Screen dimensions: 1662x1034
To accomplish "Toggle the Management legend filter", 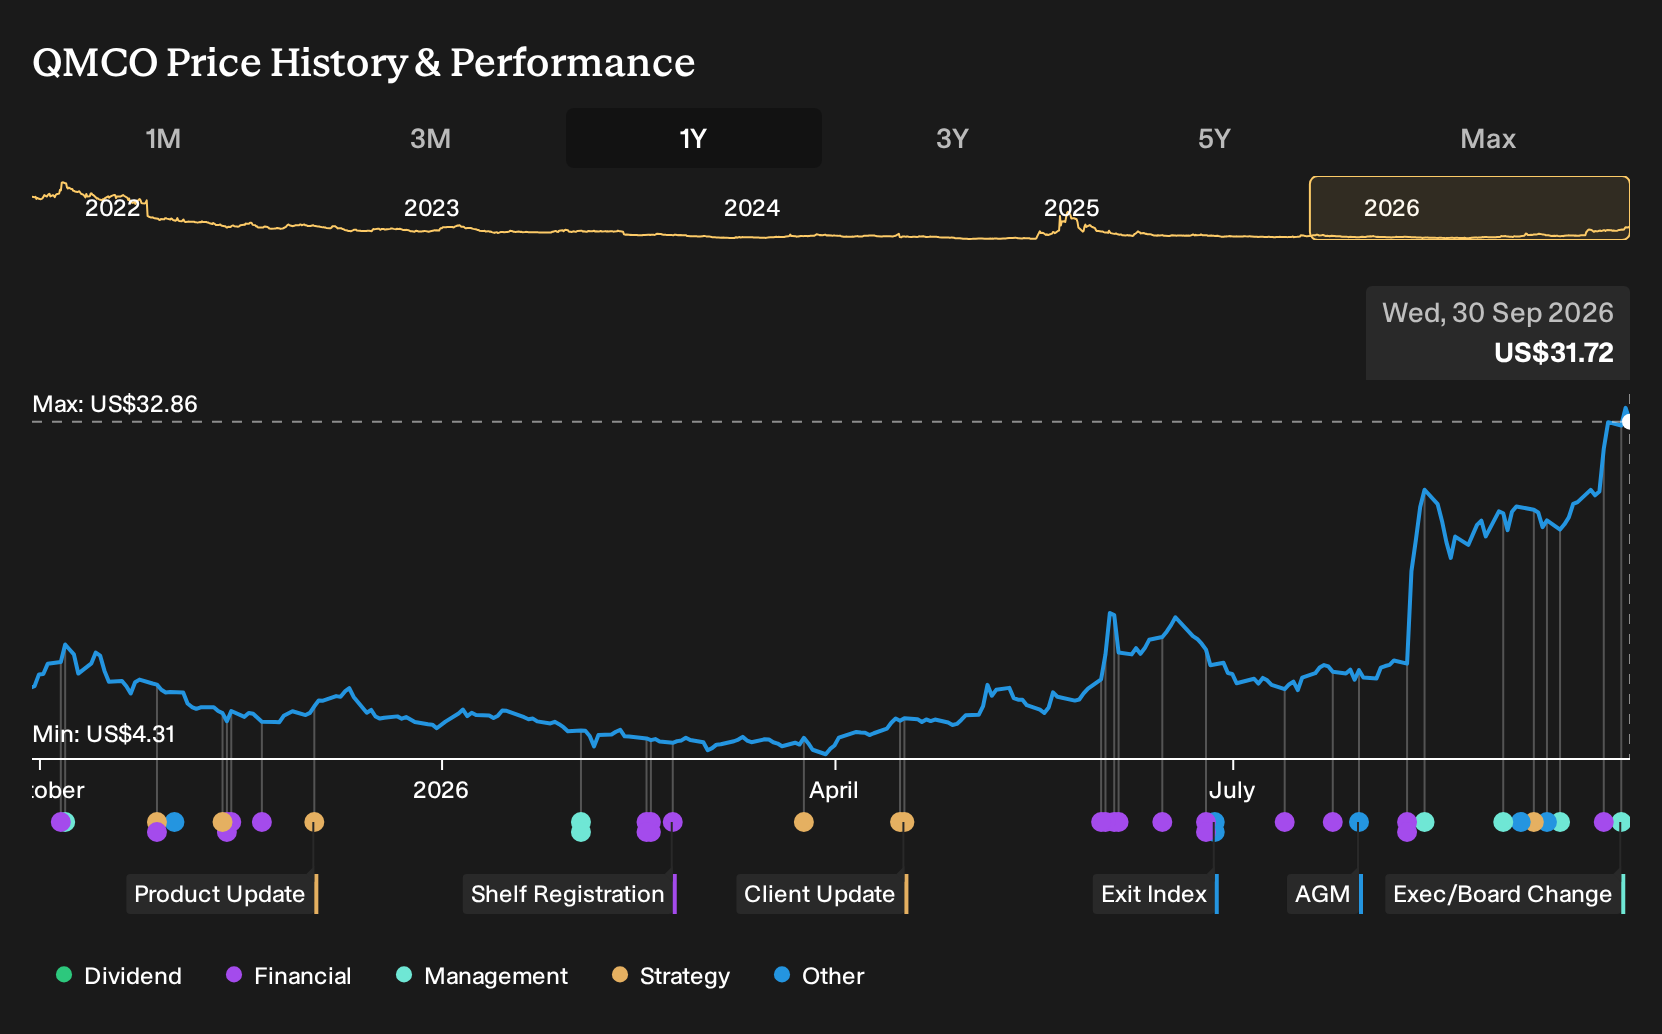I will [482, 976].
